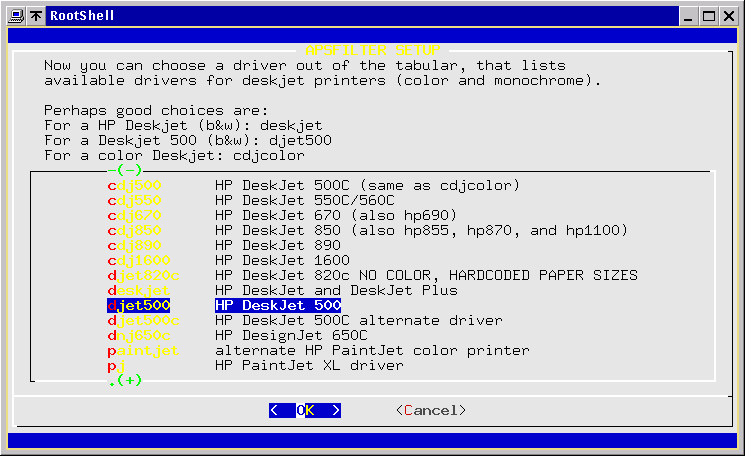Screen dimensions: 745x456
Task: Select djet820c NO COLOR driver row
Action: tap(145, 275)
